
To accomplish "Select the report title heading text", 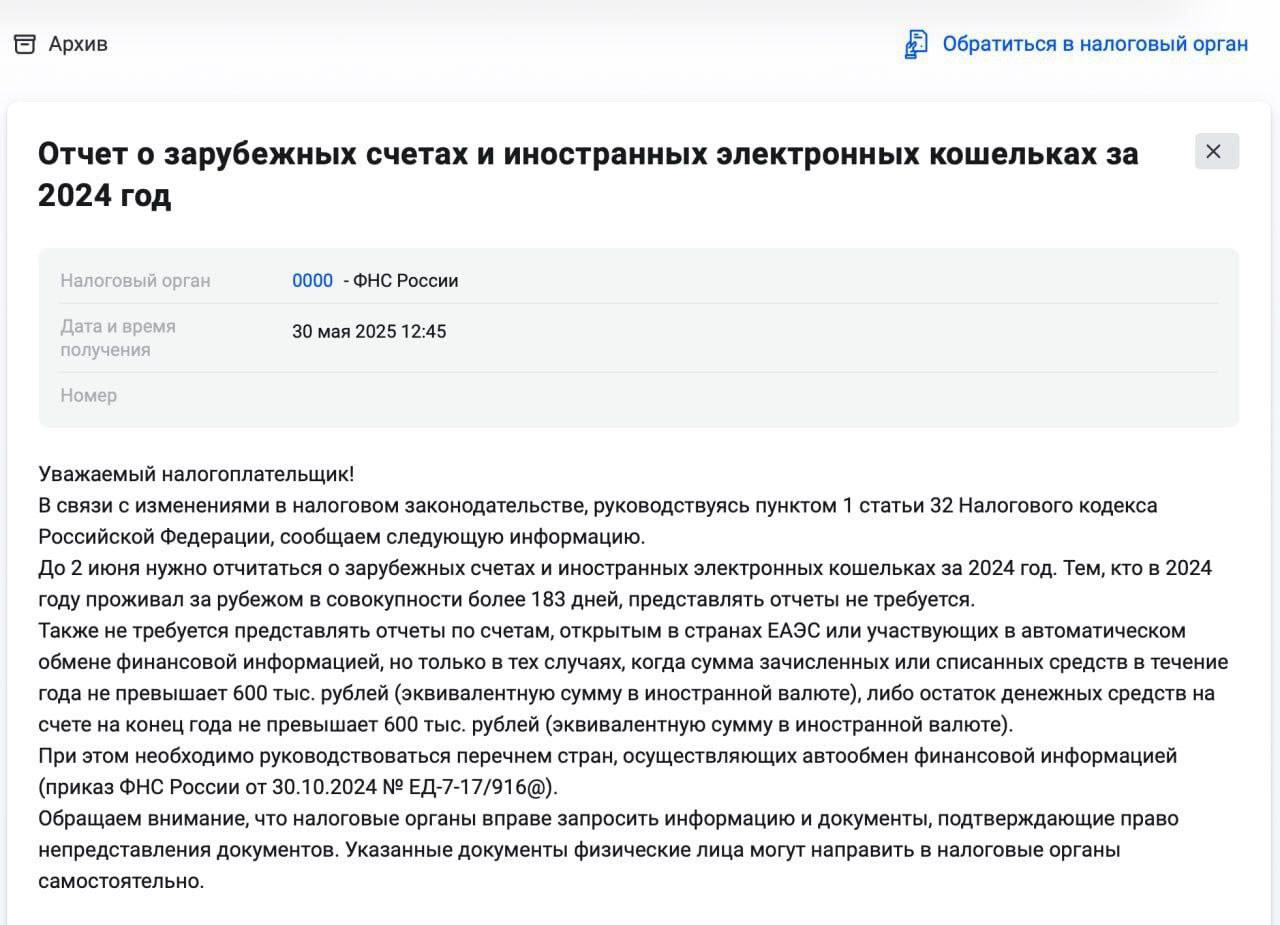I will pyautogui.click(x=588, y=175).
